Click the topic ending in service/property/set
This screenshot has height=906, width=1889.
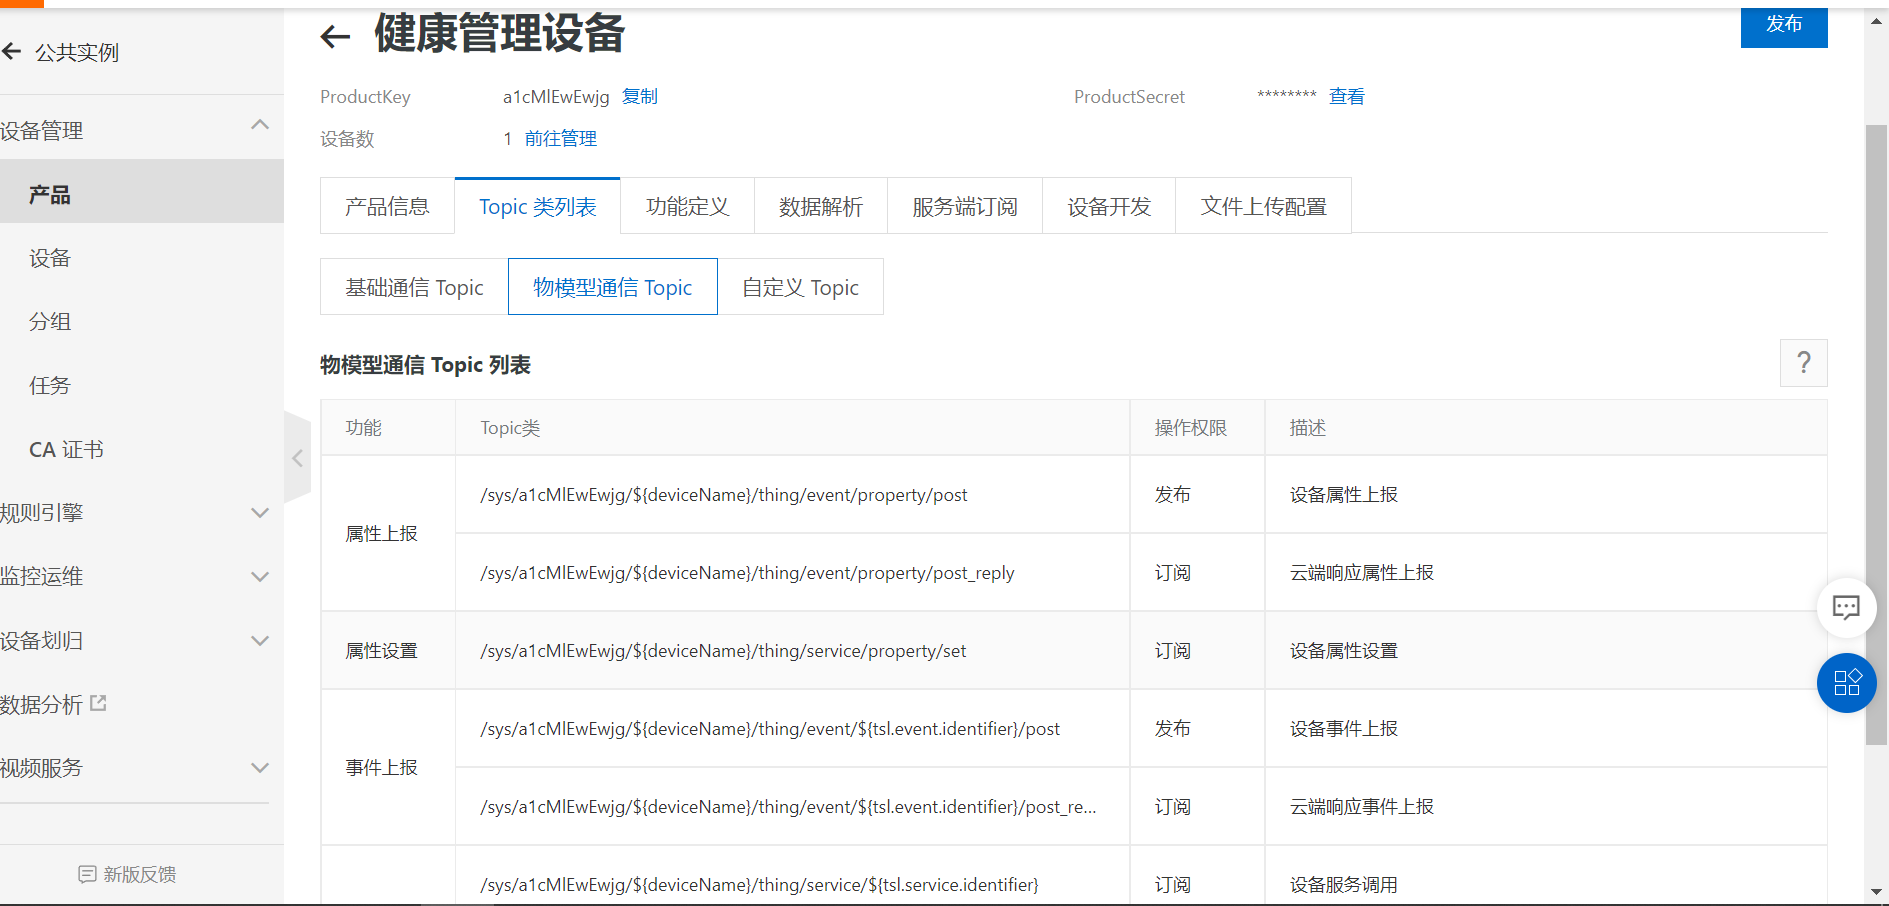tap(723, 651)
